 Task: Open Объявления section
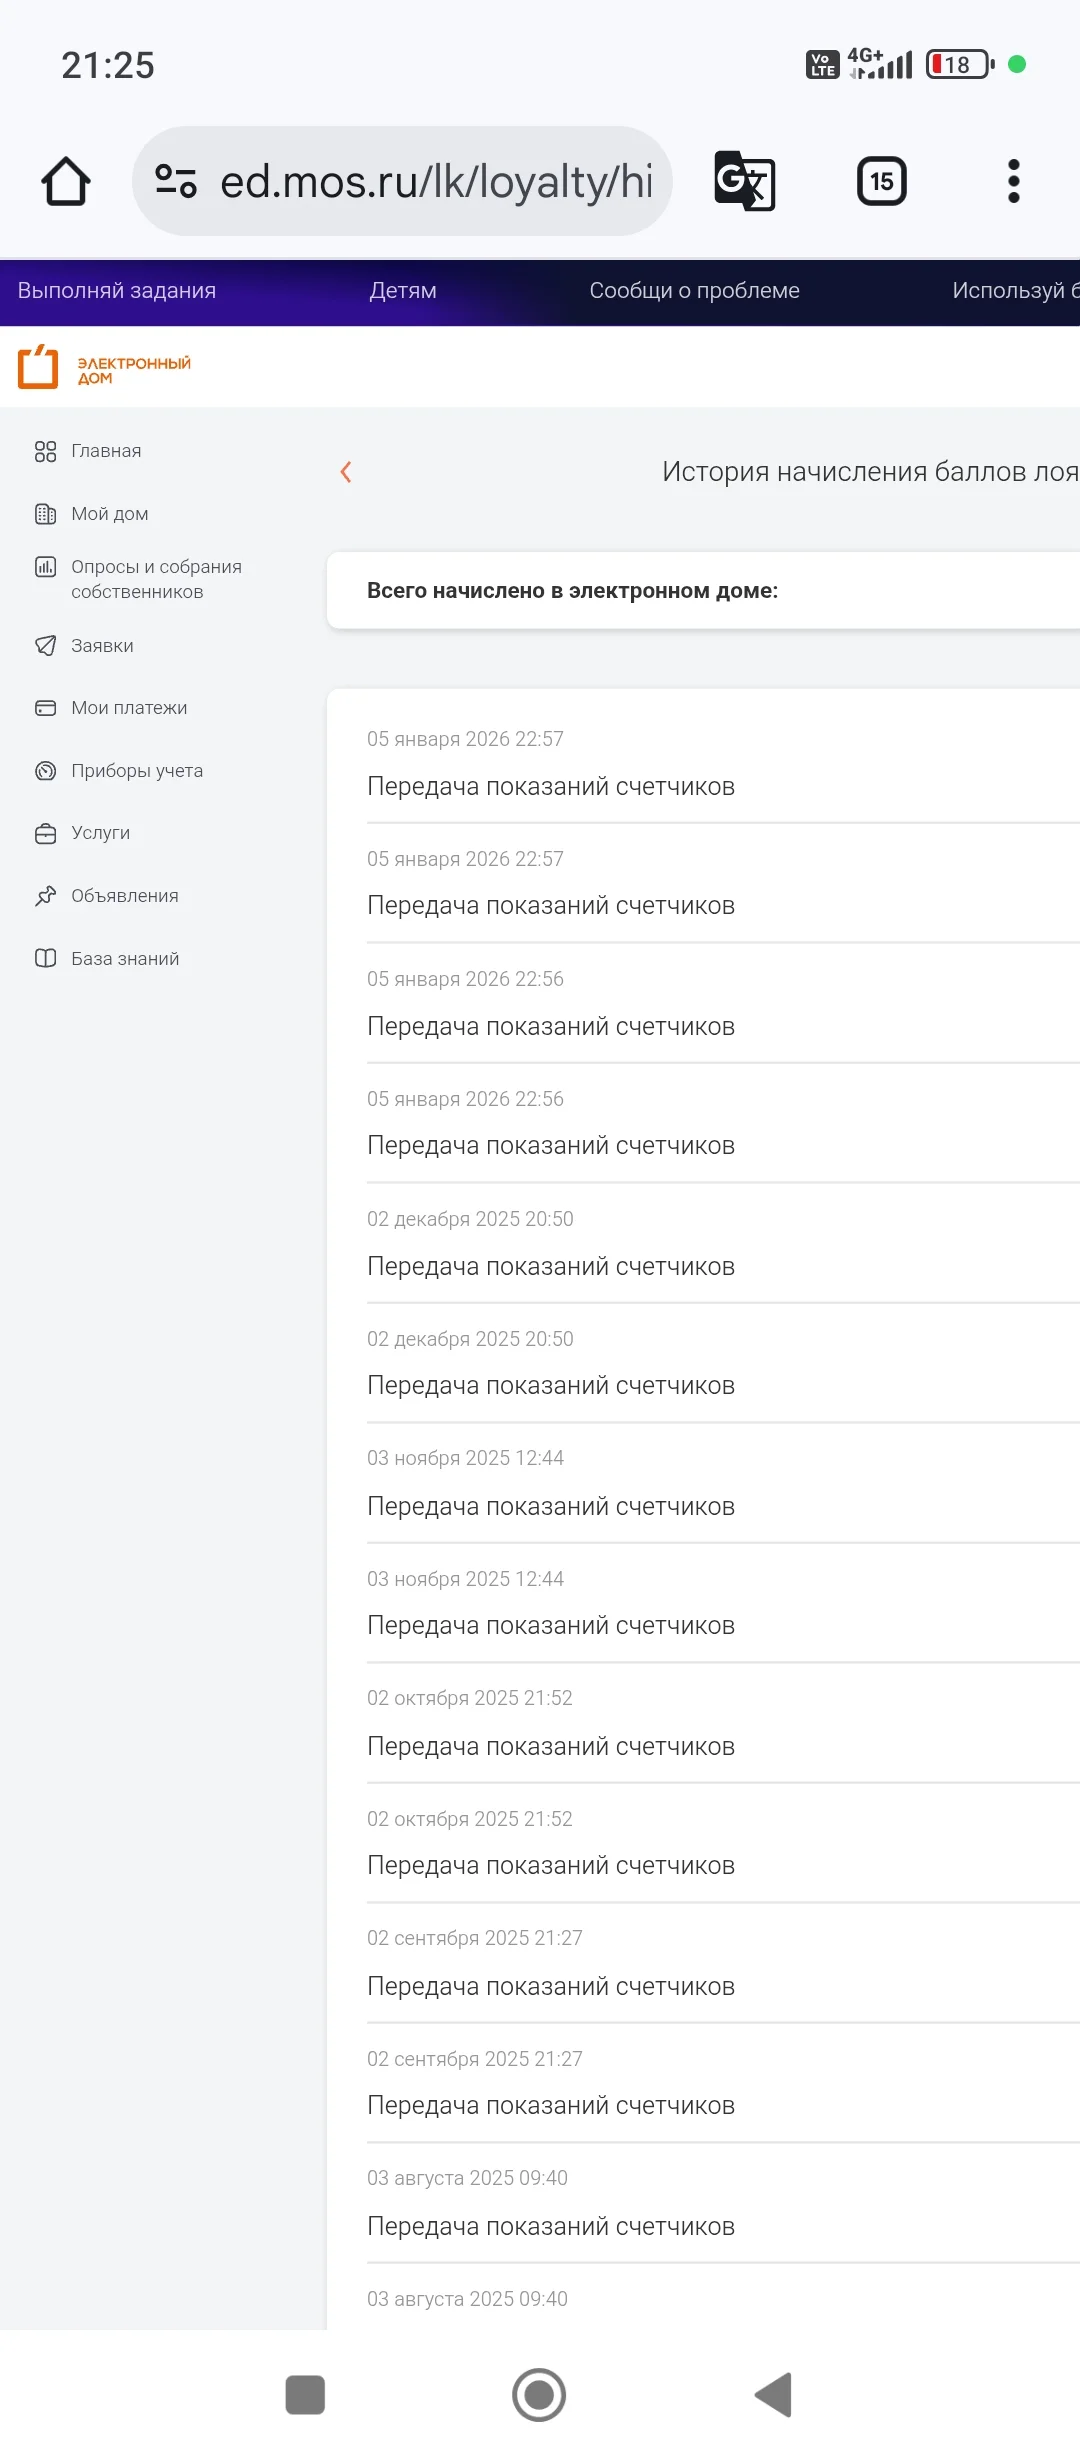click(107, 896)
